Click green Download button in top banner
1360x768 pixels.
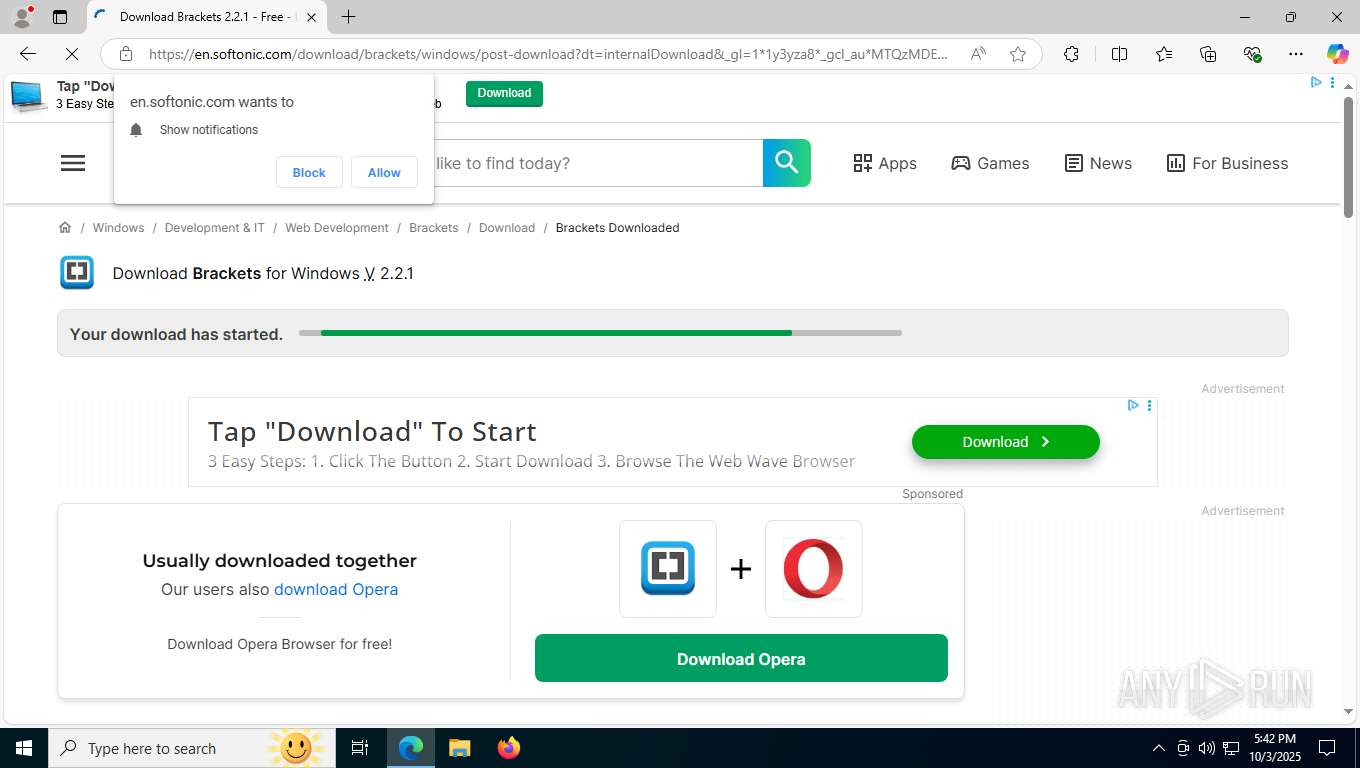click(x=504, y=93)
